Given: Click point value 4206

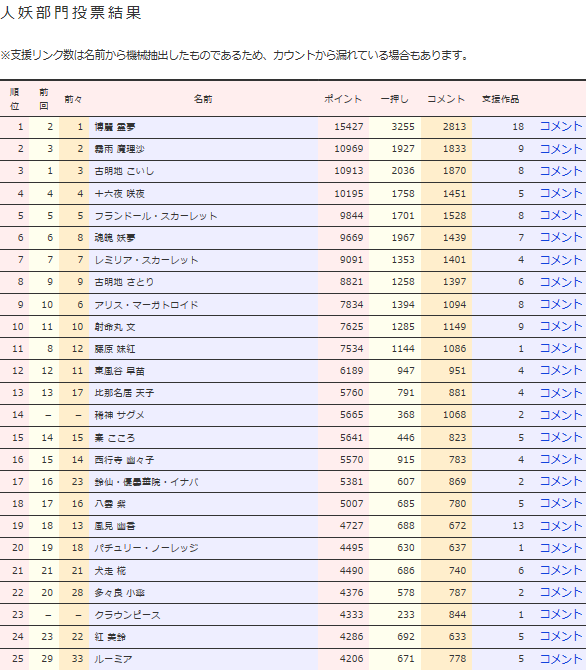Looking at the screenshot, I should coord(351,659).
